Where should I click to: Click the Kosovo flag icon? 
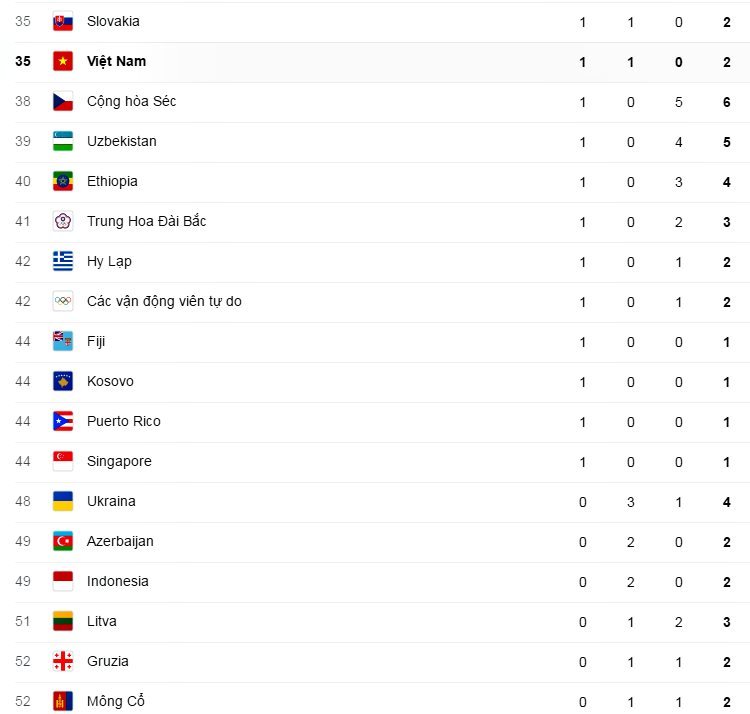point(63,381)
